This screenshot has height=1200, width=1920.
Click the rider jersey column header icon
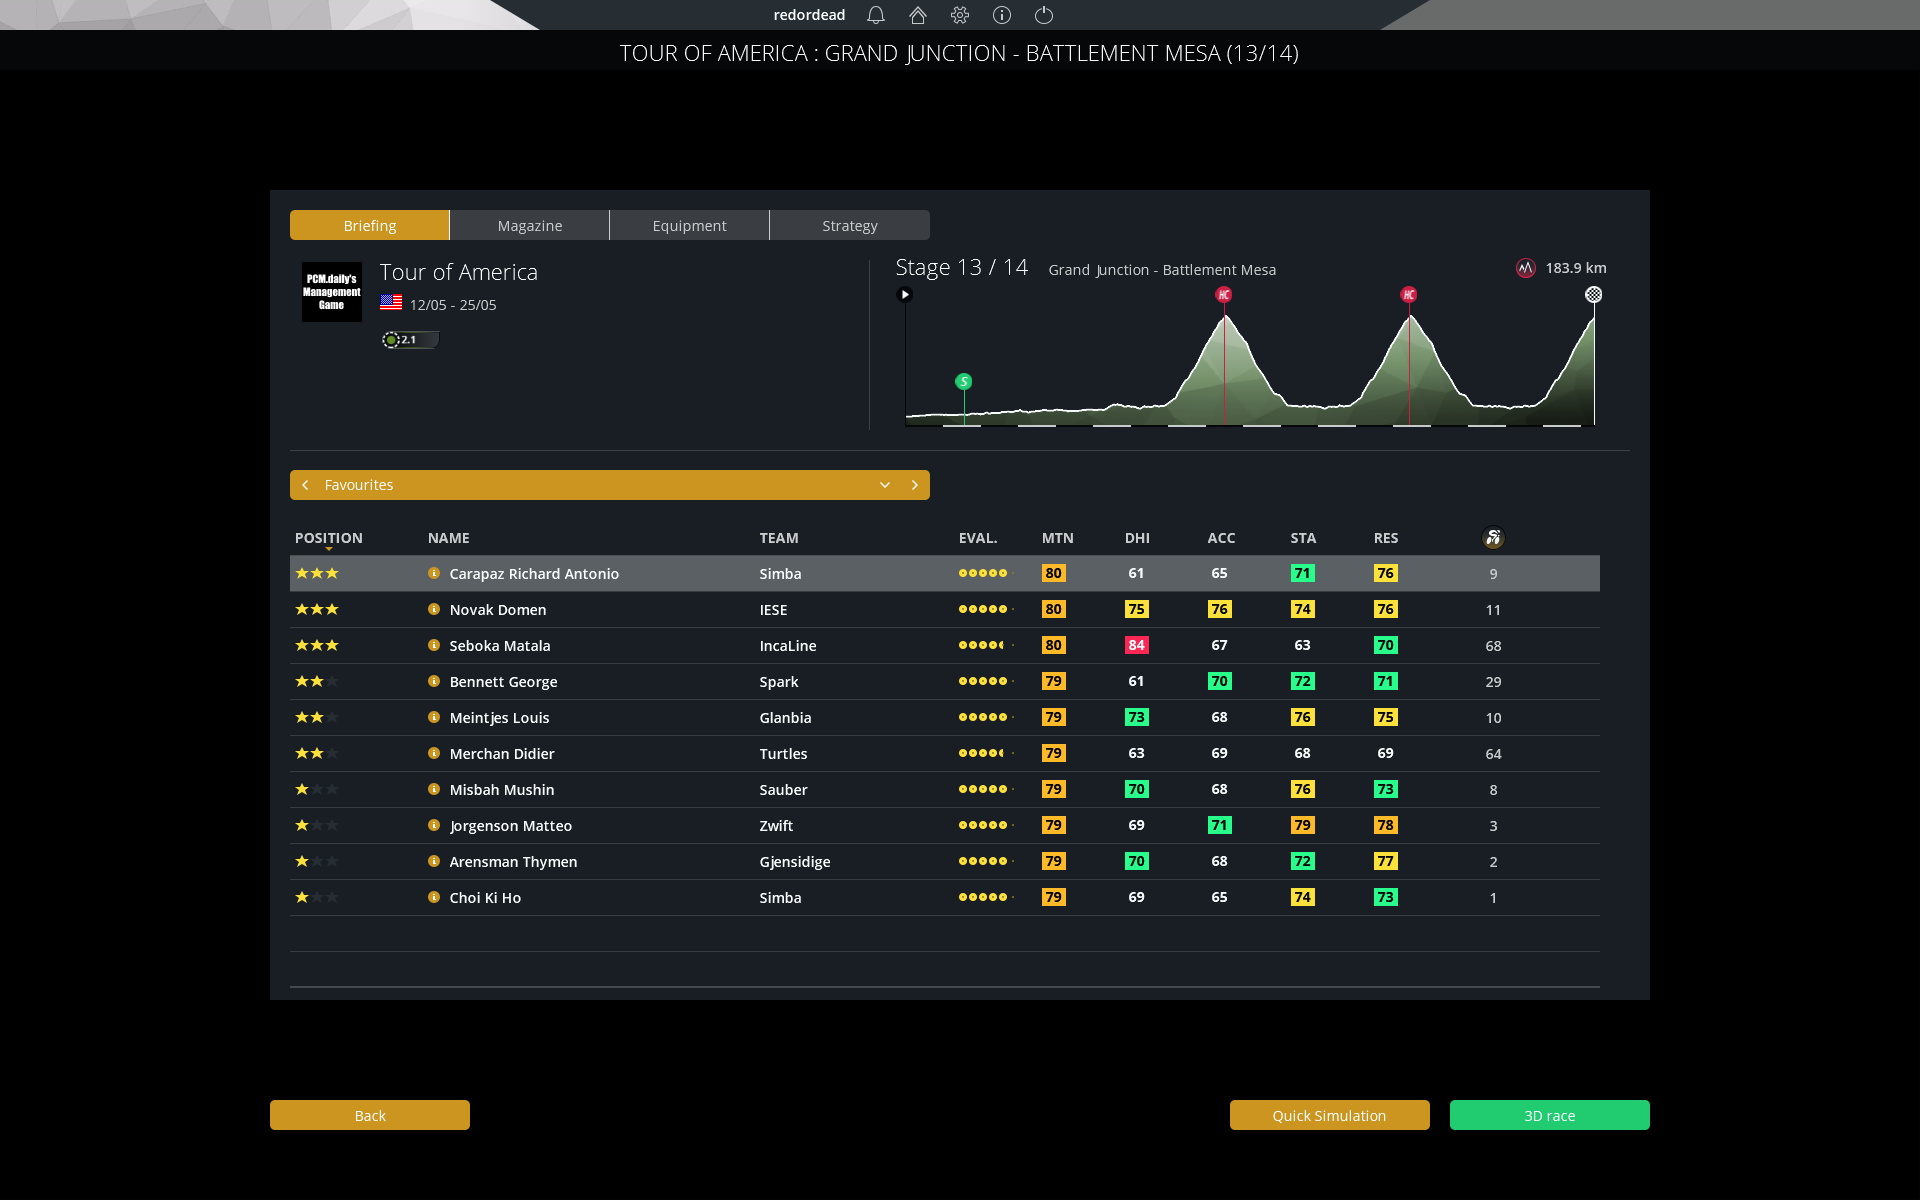coord(1493,538)
